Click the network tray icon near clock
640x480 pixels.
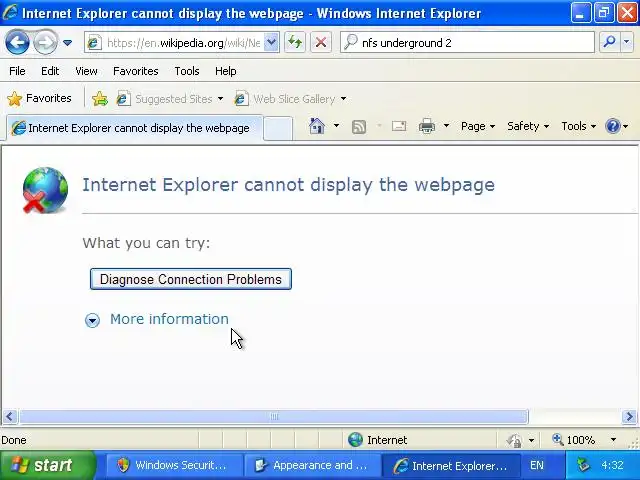pos(583,465)
